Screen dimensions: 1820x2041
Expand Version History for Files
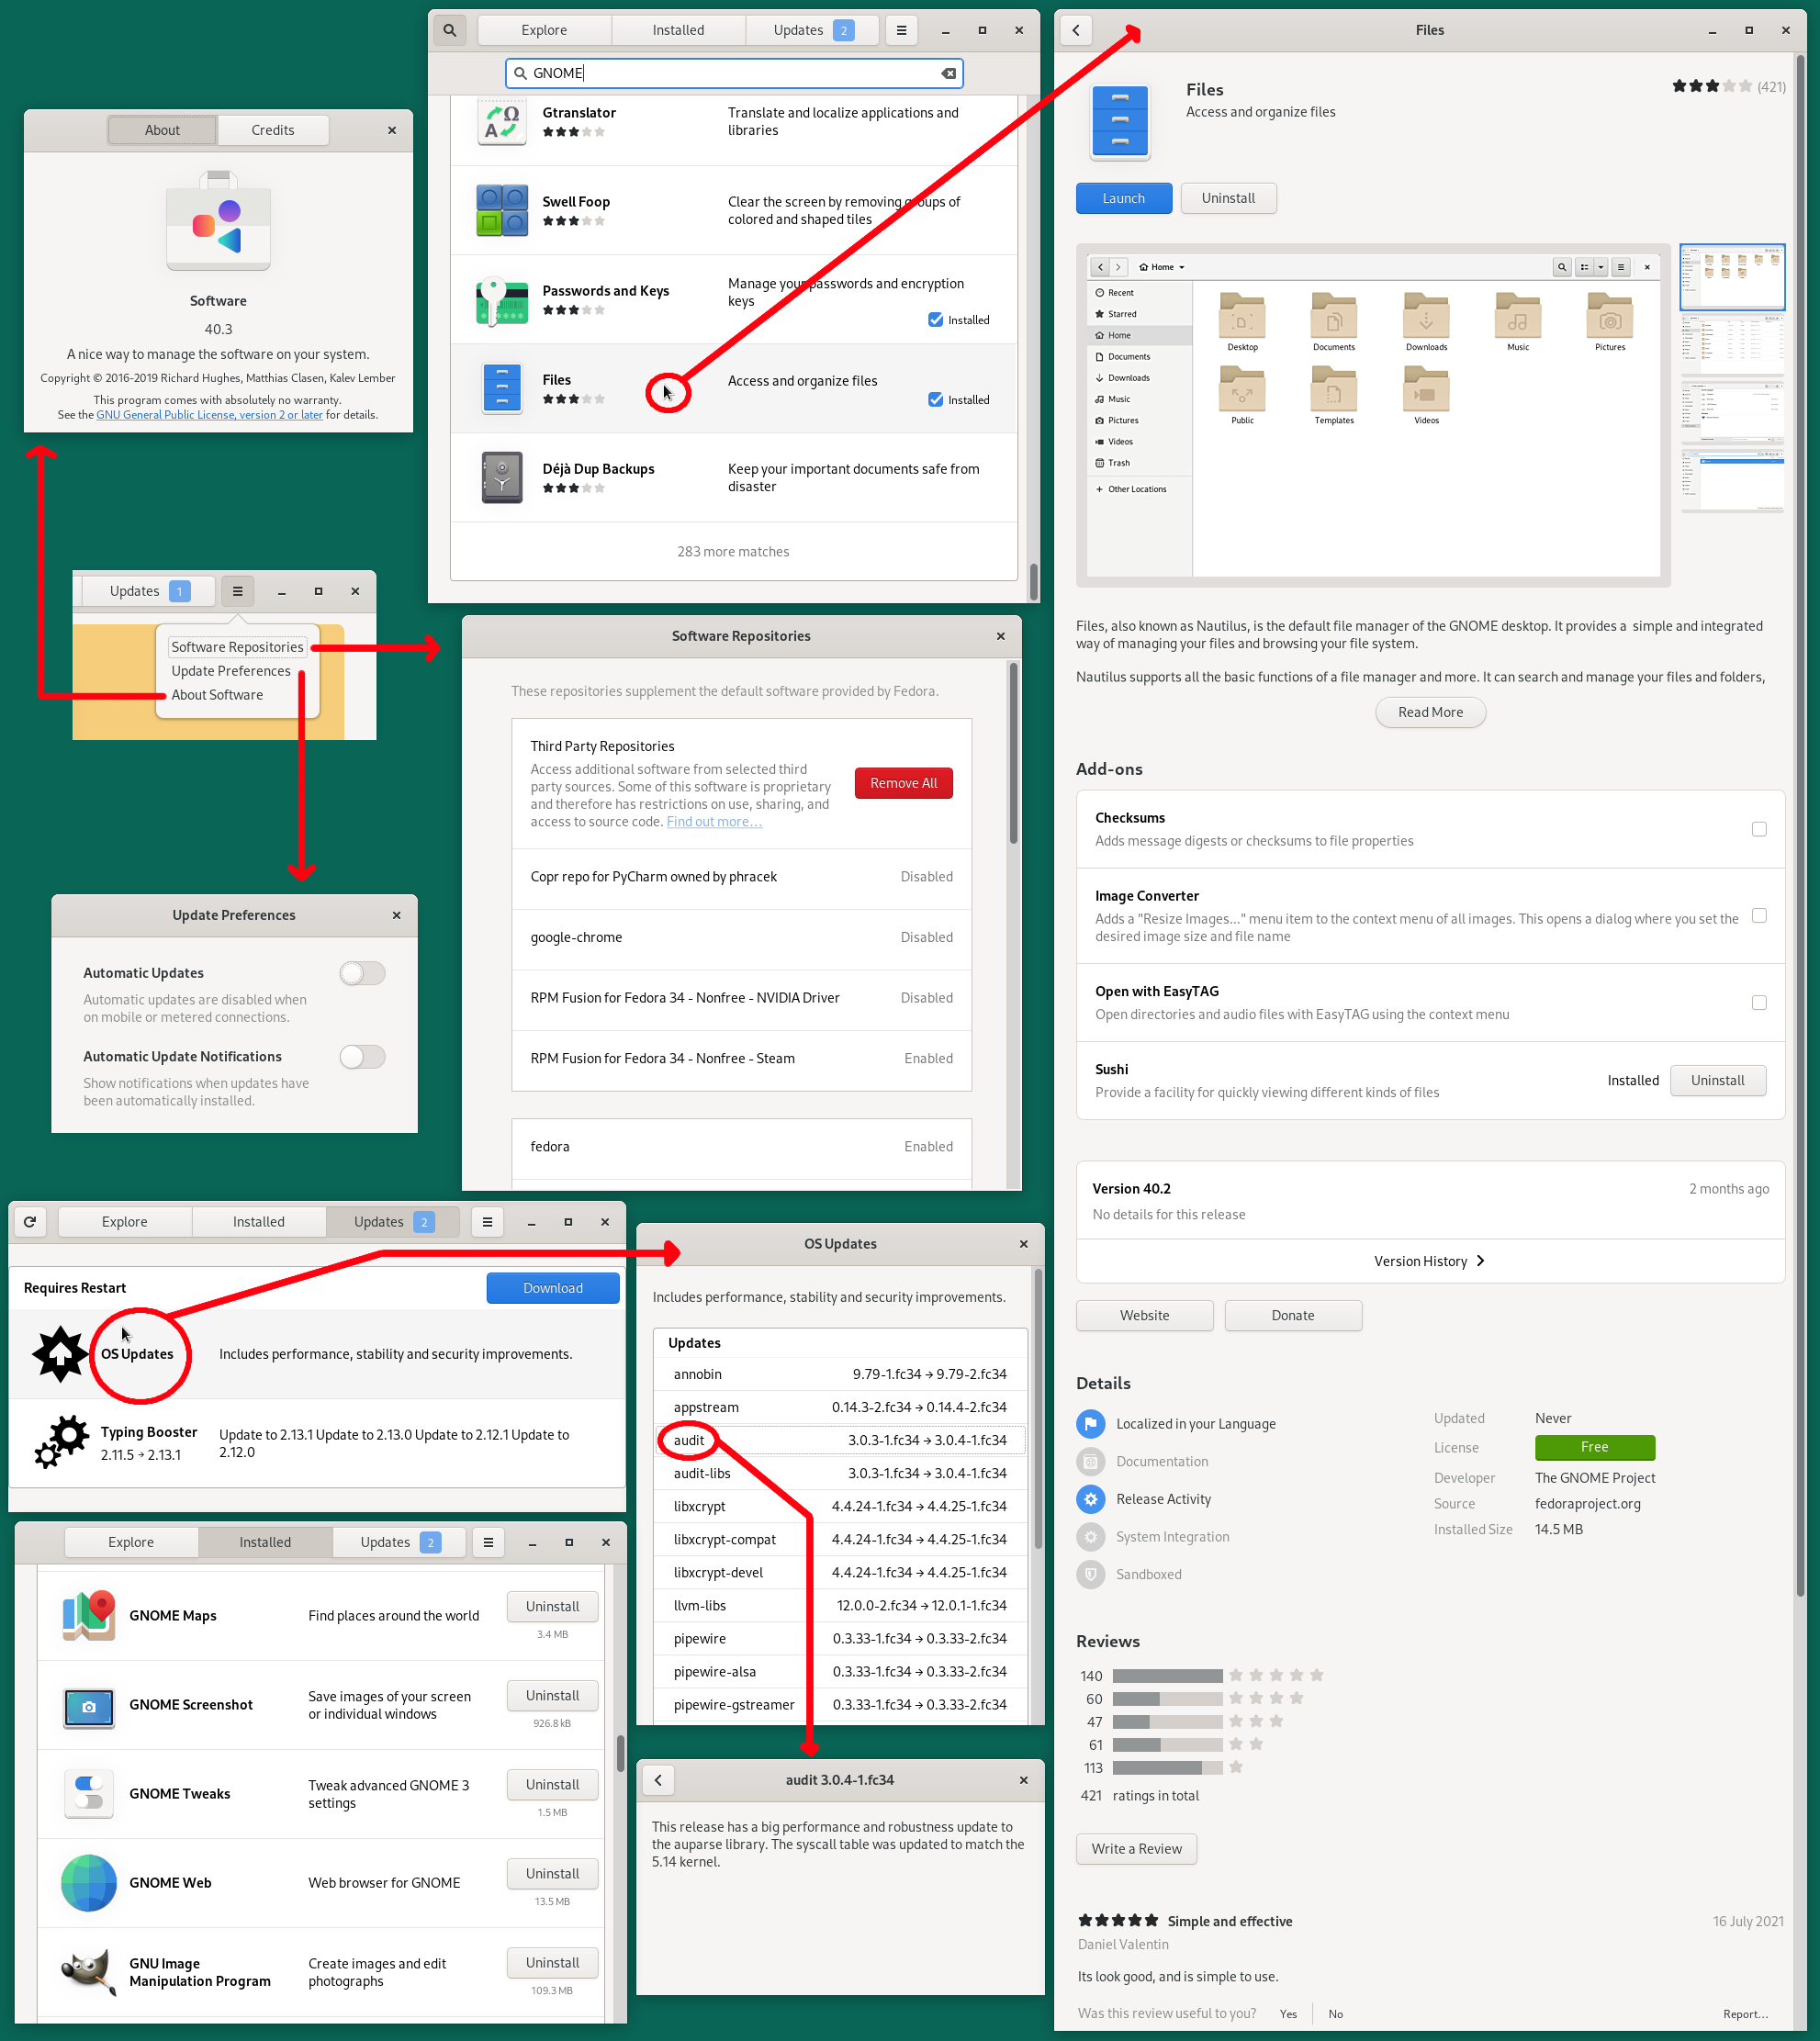point(1429,1261)
